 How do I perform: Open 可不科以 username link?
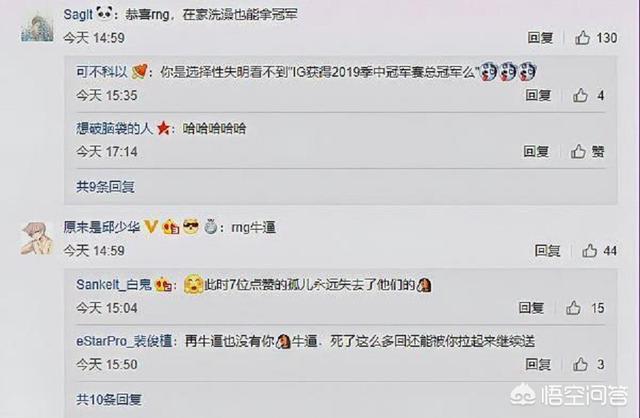point(102,72)
